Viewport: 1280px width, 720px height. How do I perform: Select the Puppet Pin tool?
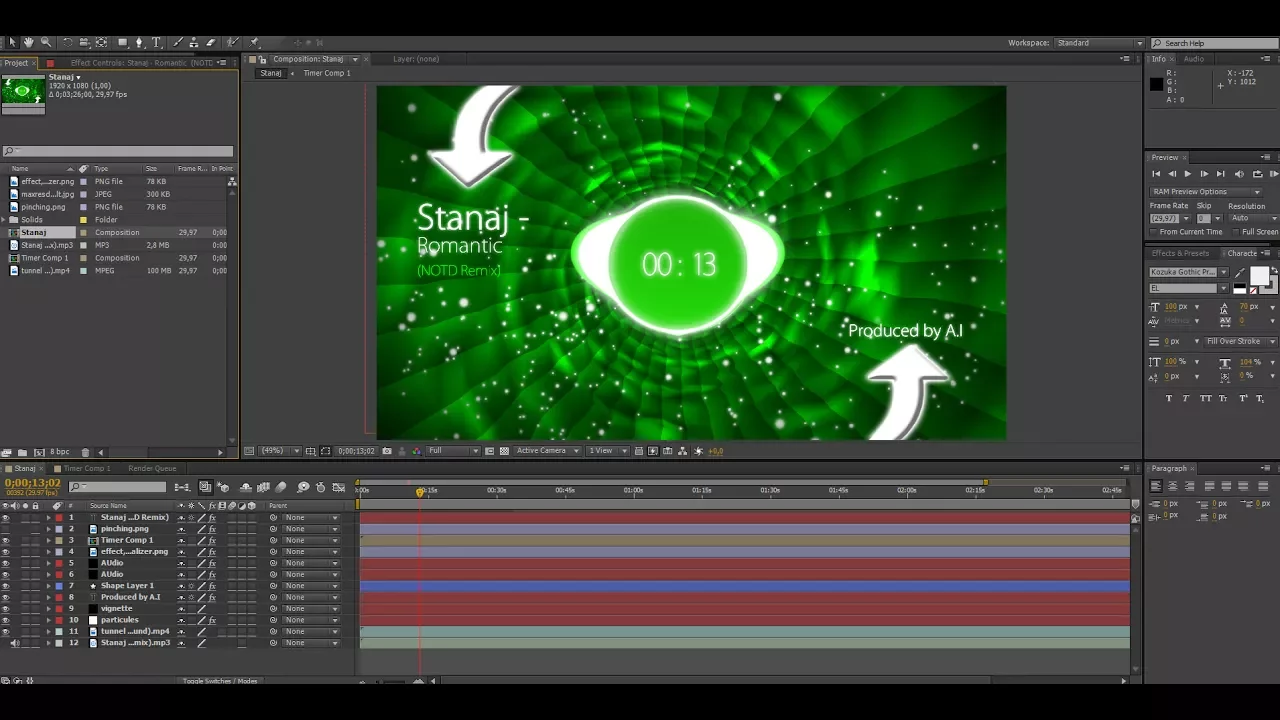coord(254,43)
